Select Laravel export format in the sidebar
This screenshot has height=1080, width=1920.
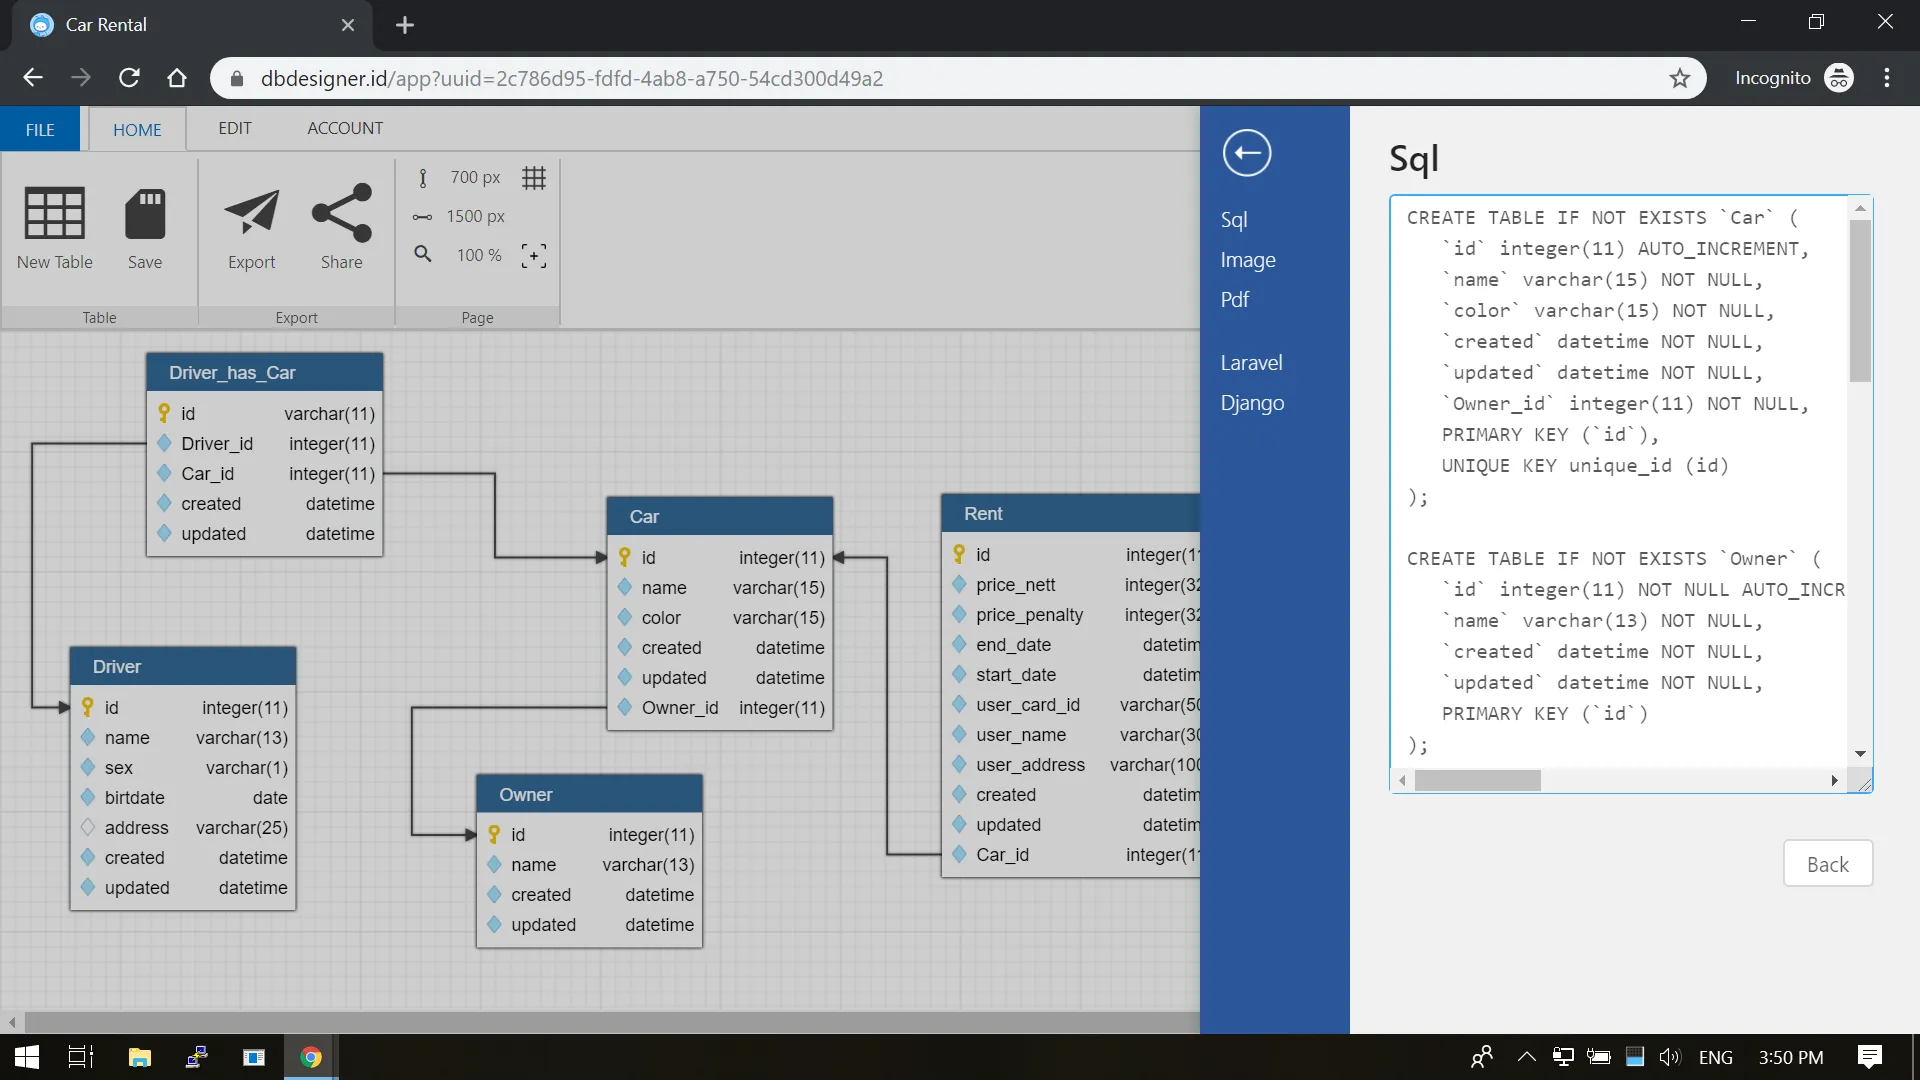pos(1251,362)
